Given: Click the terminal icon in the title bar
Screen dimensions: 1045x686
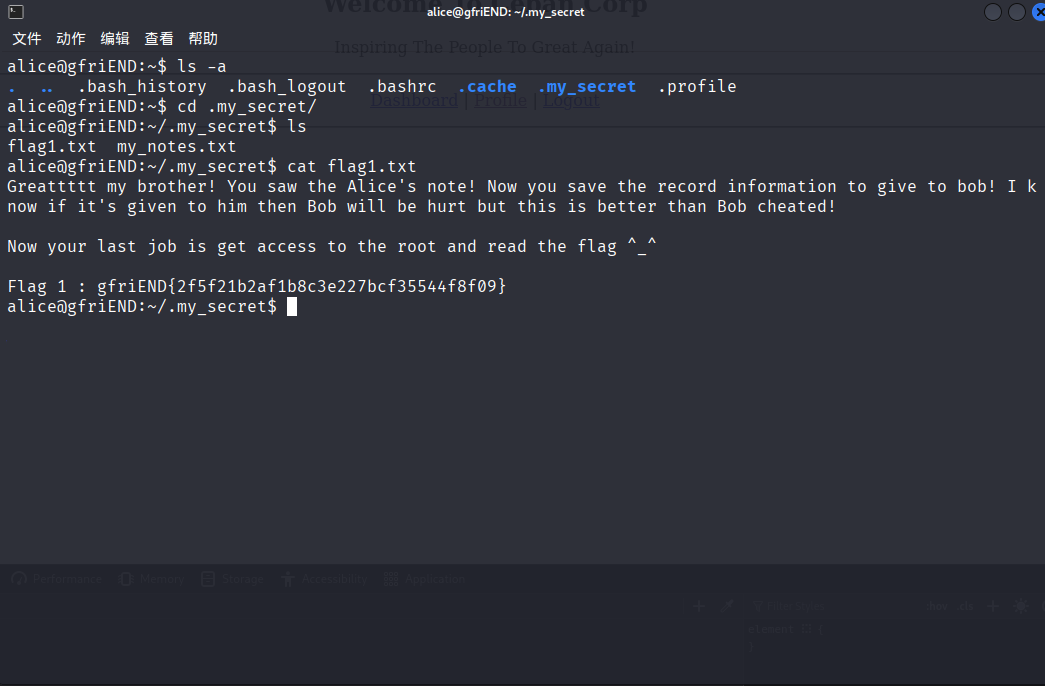Looking at the screenshot, I should (16, 11).
